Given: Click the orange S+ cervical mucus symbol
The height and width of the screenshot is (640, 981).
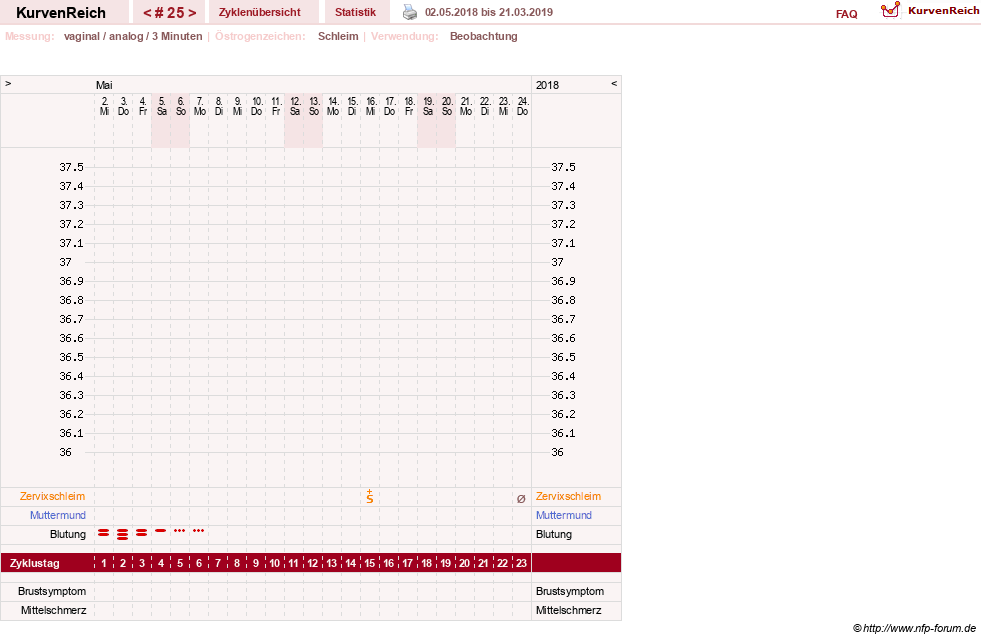Looking at the screenshot, I should click(370, 497).
